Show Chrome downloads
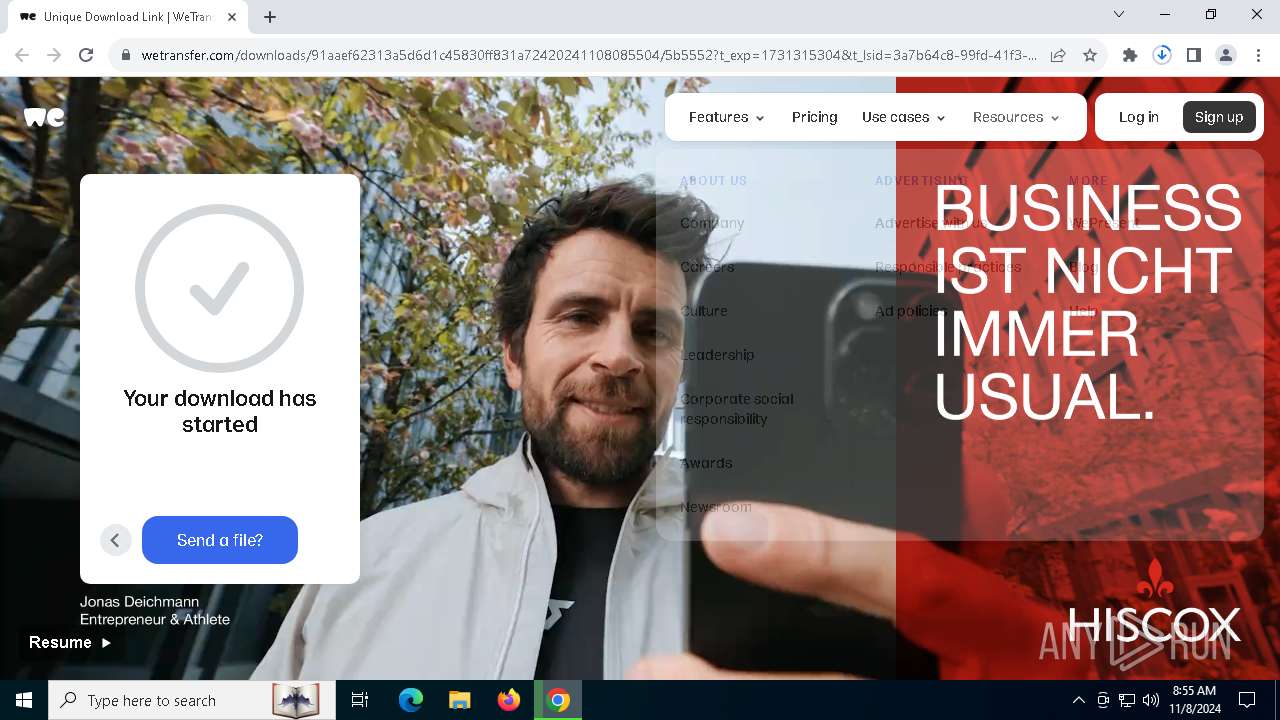The height and width of the screenshot is (720, 1280). (x=1162, y=56)
